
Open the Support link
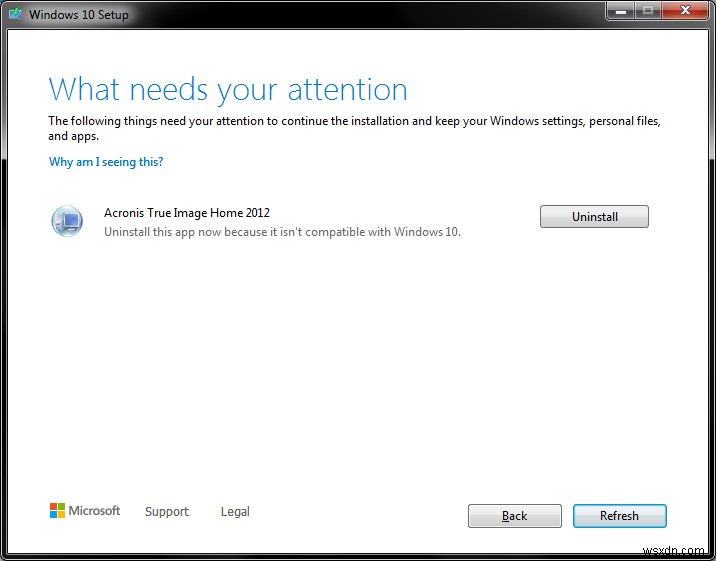coord(167,512)
